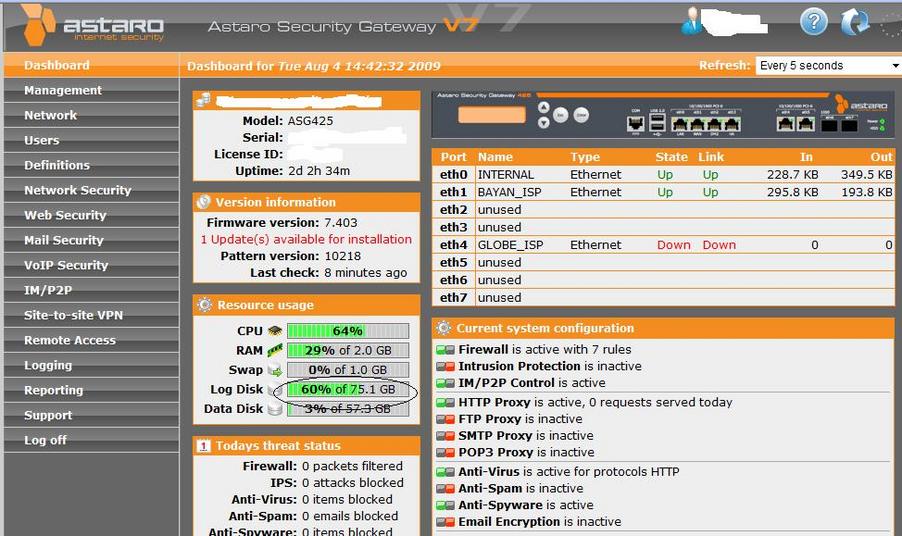Click the Anti-Spam status indicator
The height and width of the screenshot is (536, 902).
pos(445,489)
